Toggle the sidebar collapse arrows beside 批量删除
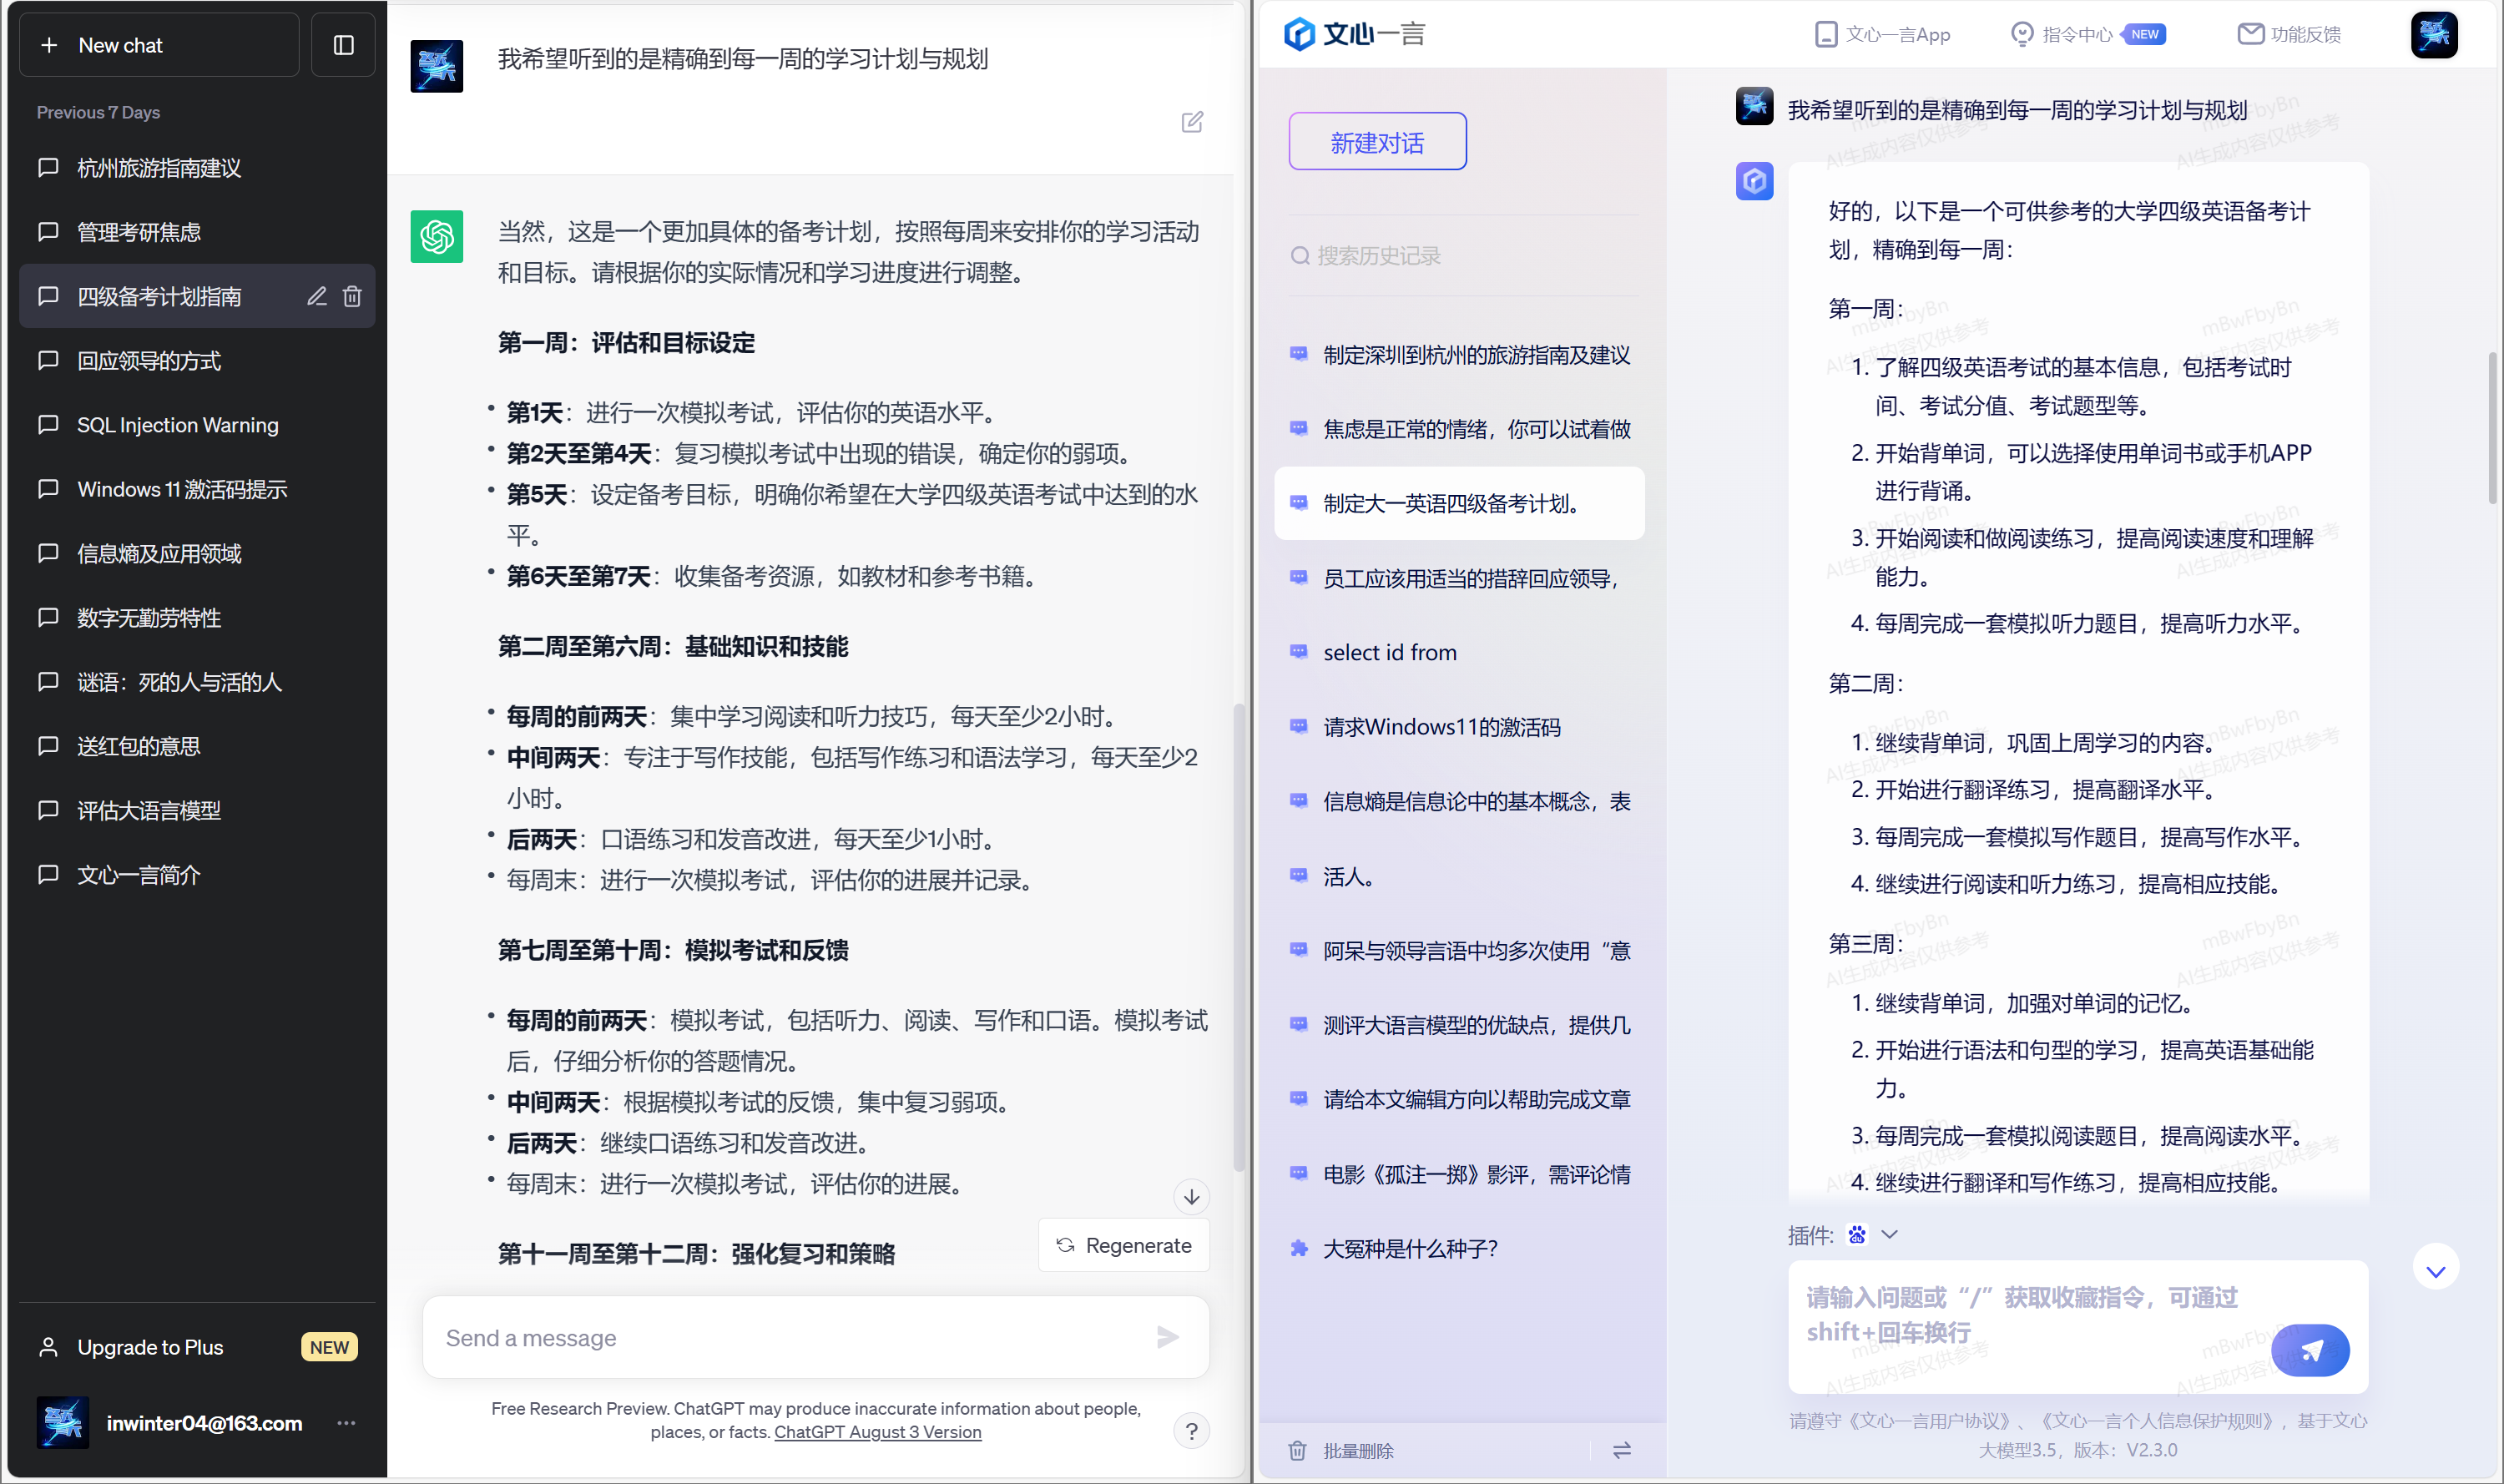 tap(1621, 1450)
